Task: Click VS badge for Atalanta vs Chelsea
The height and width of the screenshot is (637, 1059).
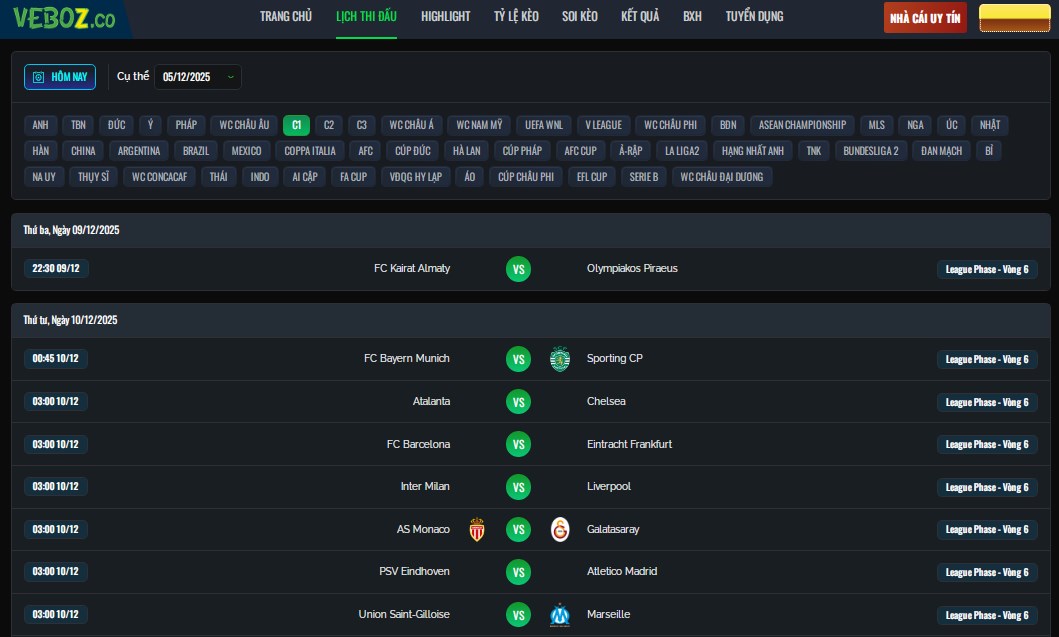Action: coord(518,402)
